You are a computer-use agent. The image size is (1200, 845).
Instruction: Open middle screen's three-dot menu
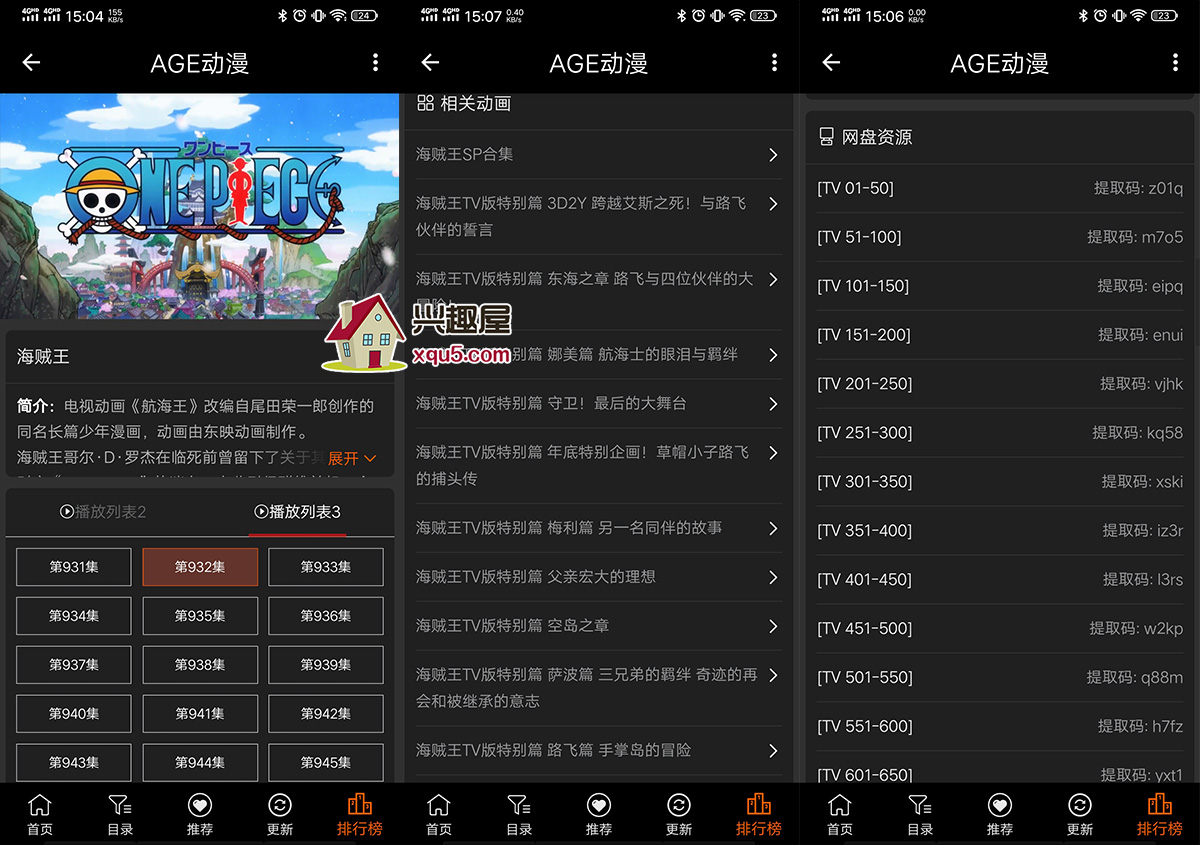tap(774, 63)
